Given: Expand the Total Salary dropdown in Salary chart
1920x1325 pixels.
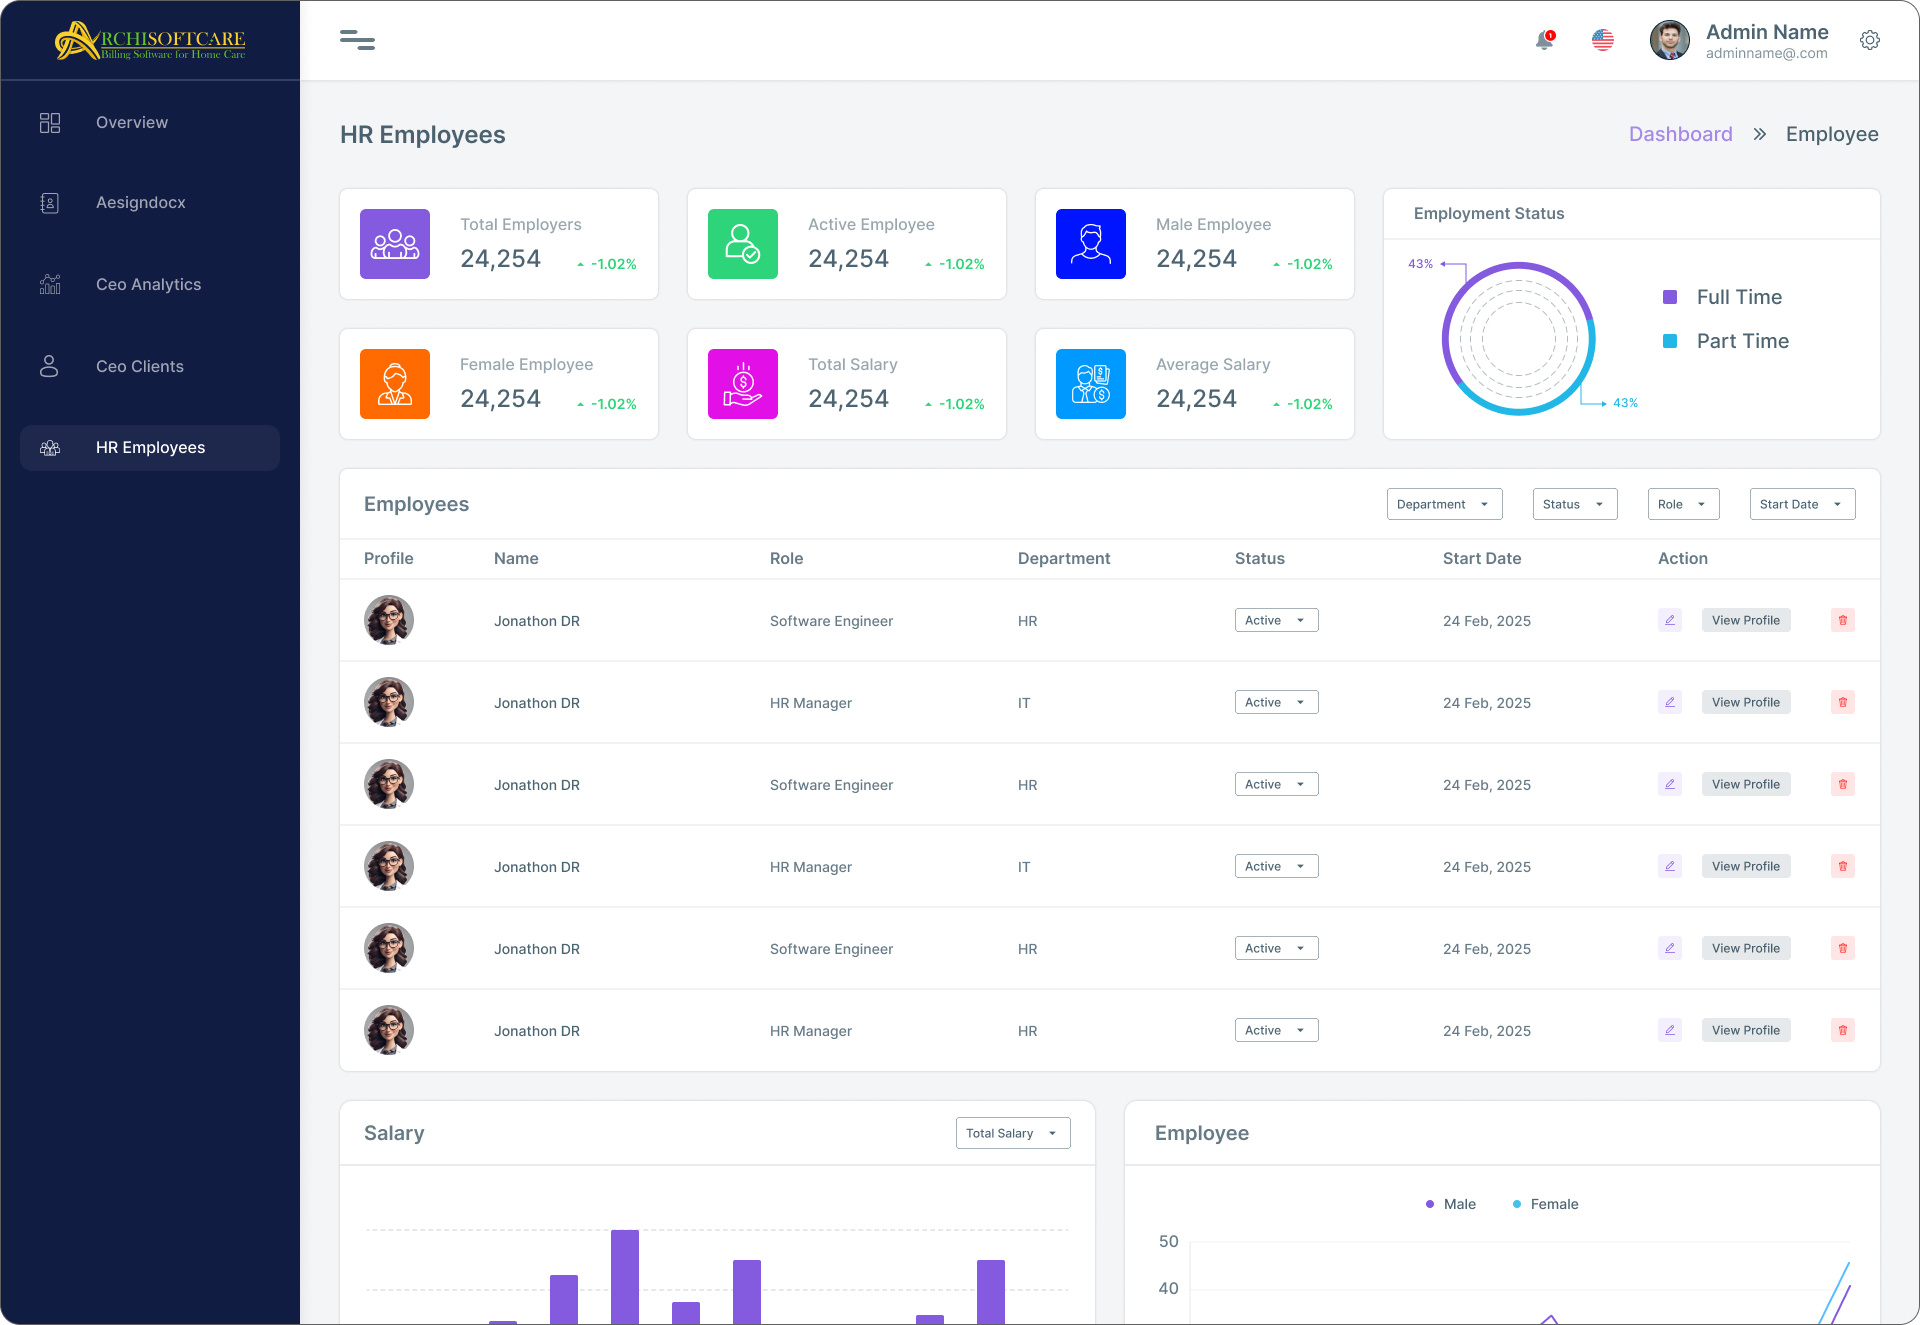Looking at the screenshot, I should pyautogui.click(x=1012, y=1133).
